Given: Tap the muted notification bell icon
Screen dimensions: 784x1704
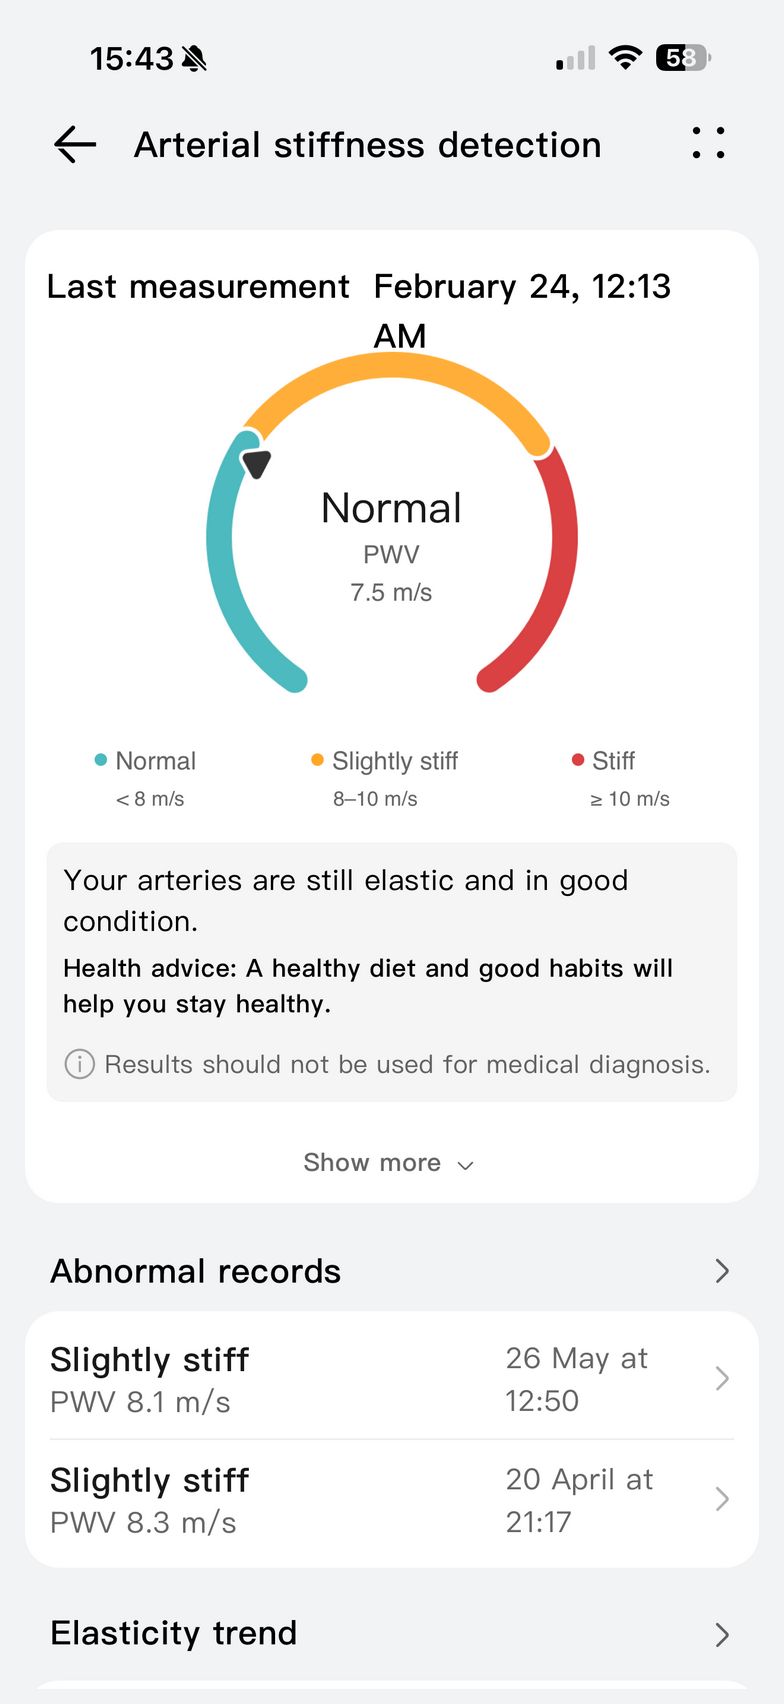Looking at the screenshot, I should (x=194, y=59).
